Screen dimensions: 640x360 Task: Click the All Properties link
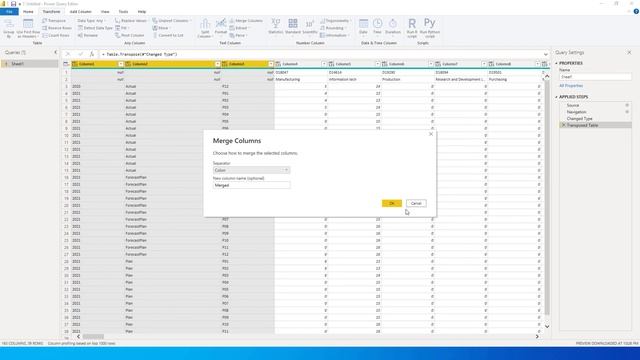tap(571, 86)
